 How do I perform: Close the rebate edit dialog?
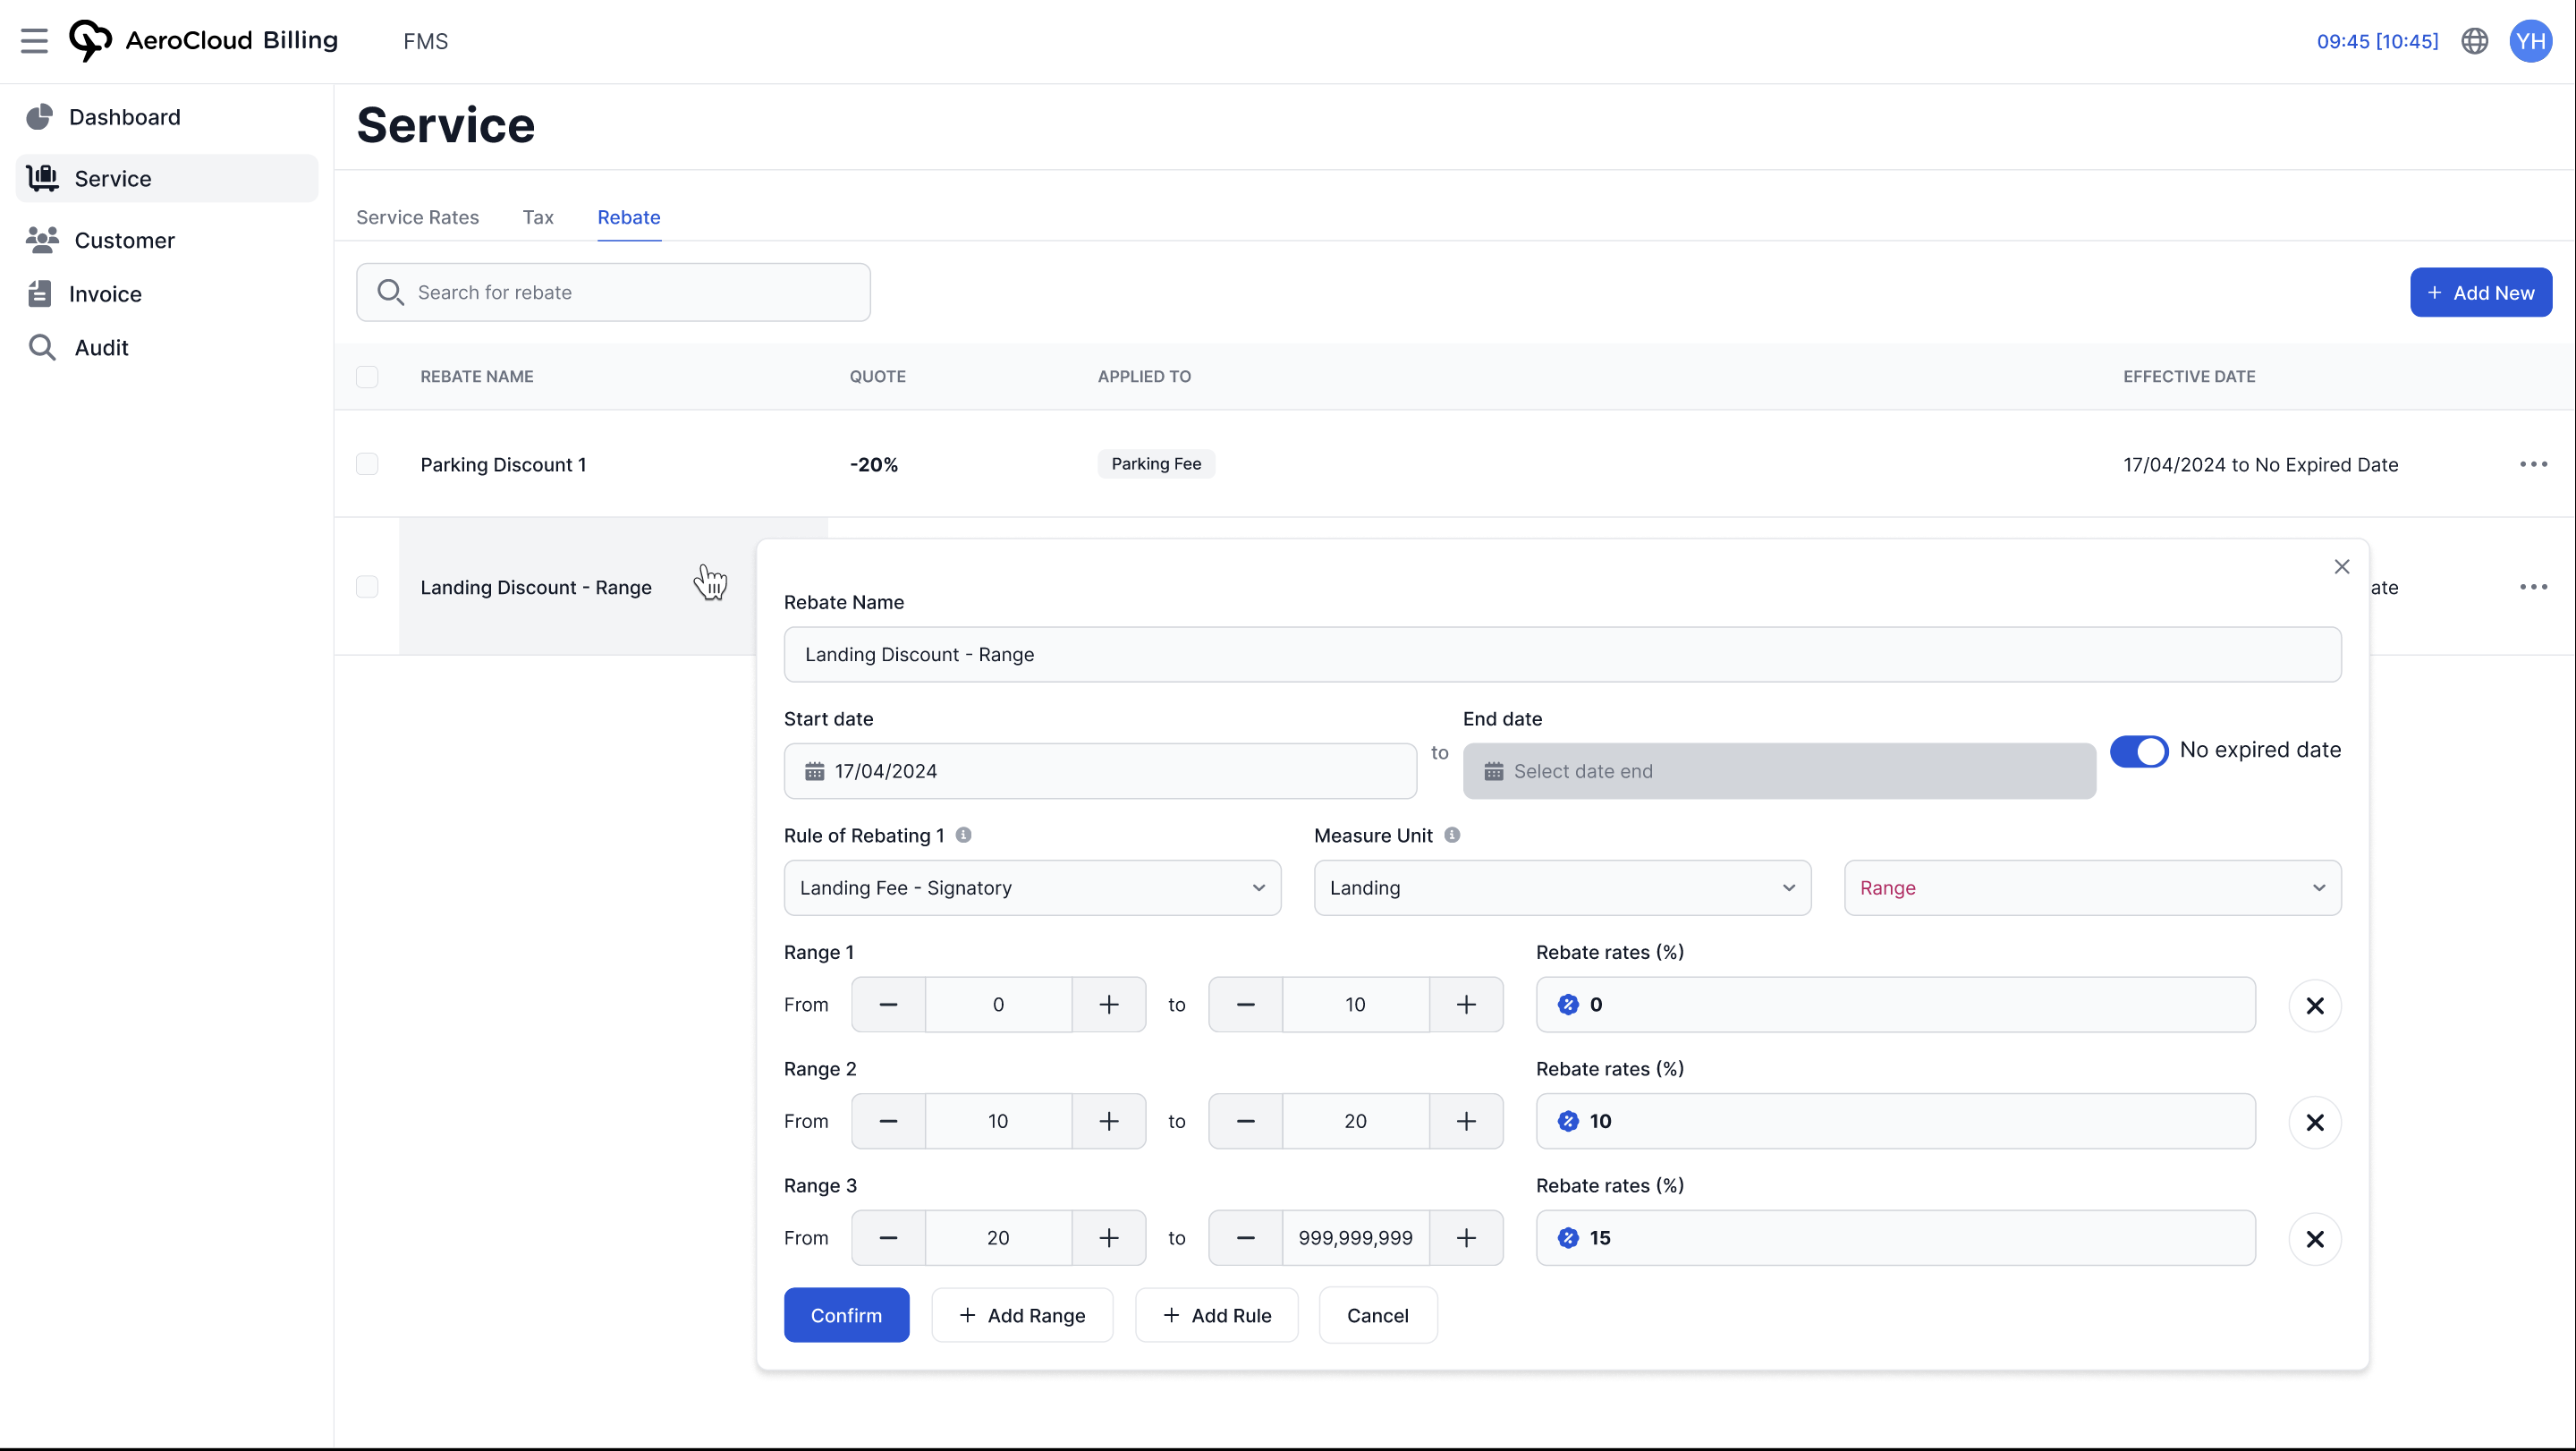click(2341, 567)
